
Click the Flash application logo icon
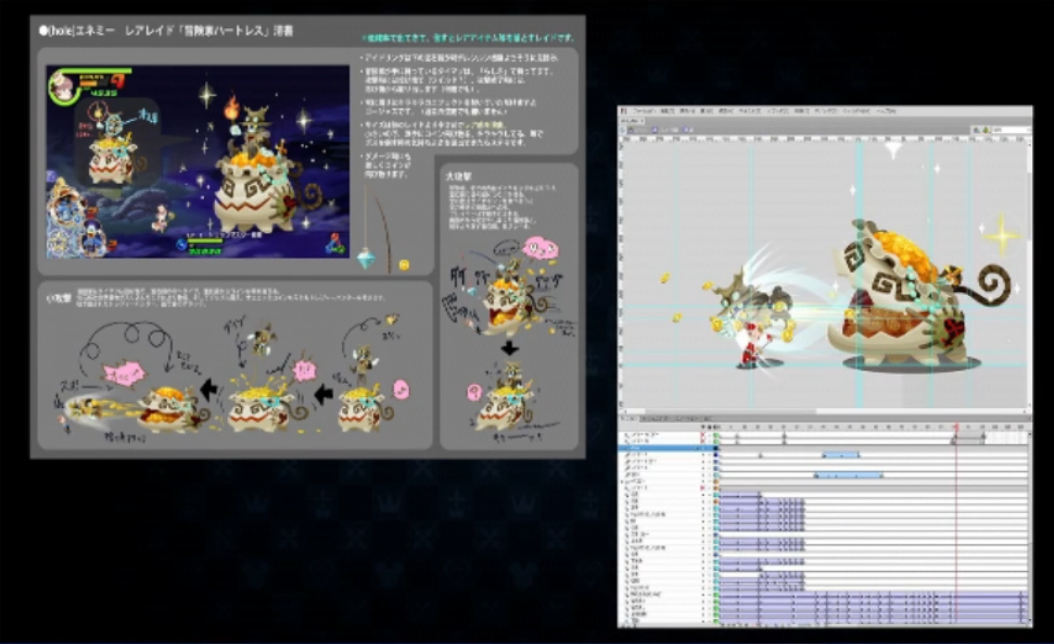click(x=624, y=111)
